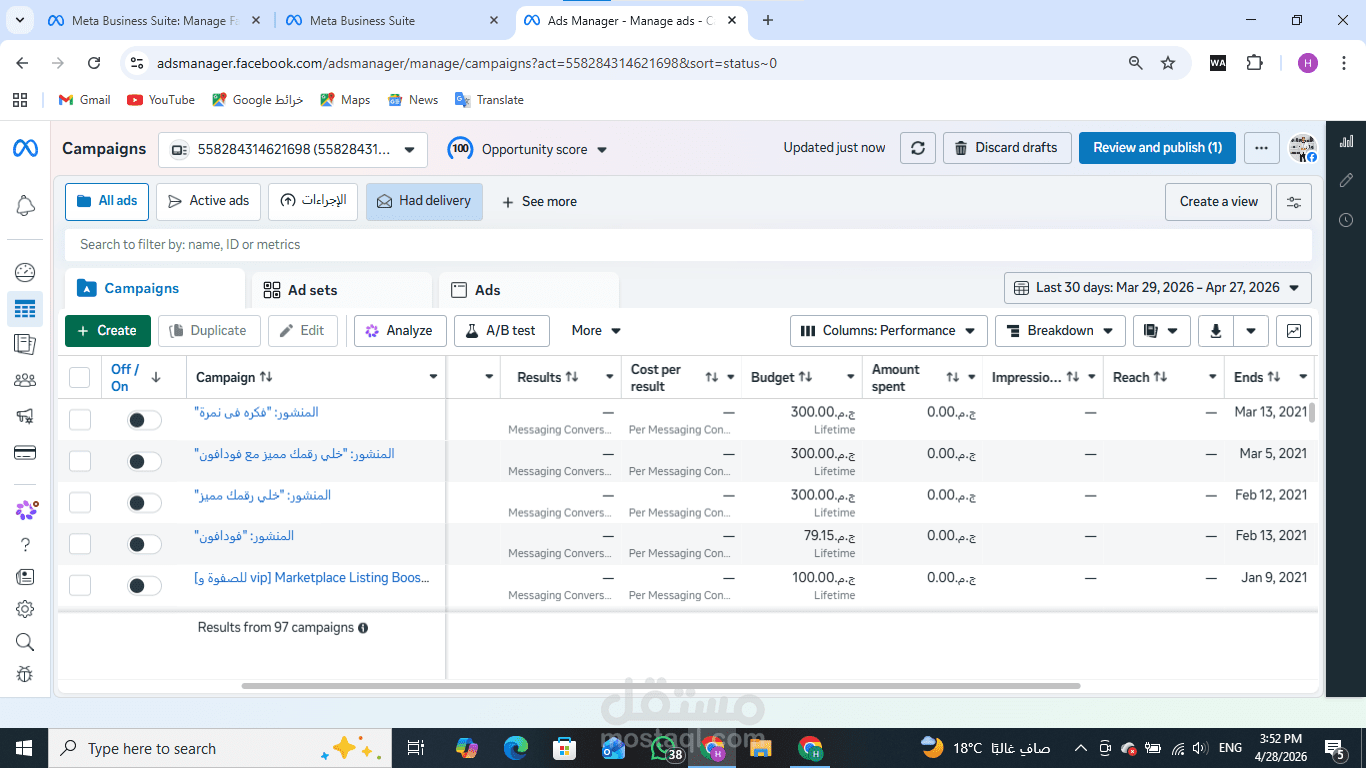The width and height of the screenshot is (1366, 768).
Task: Click the Create a view button
Action: (x=1219, y=202)
